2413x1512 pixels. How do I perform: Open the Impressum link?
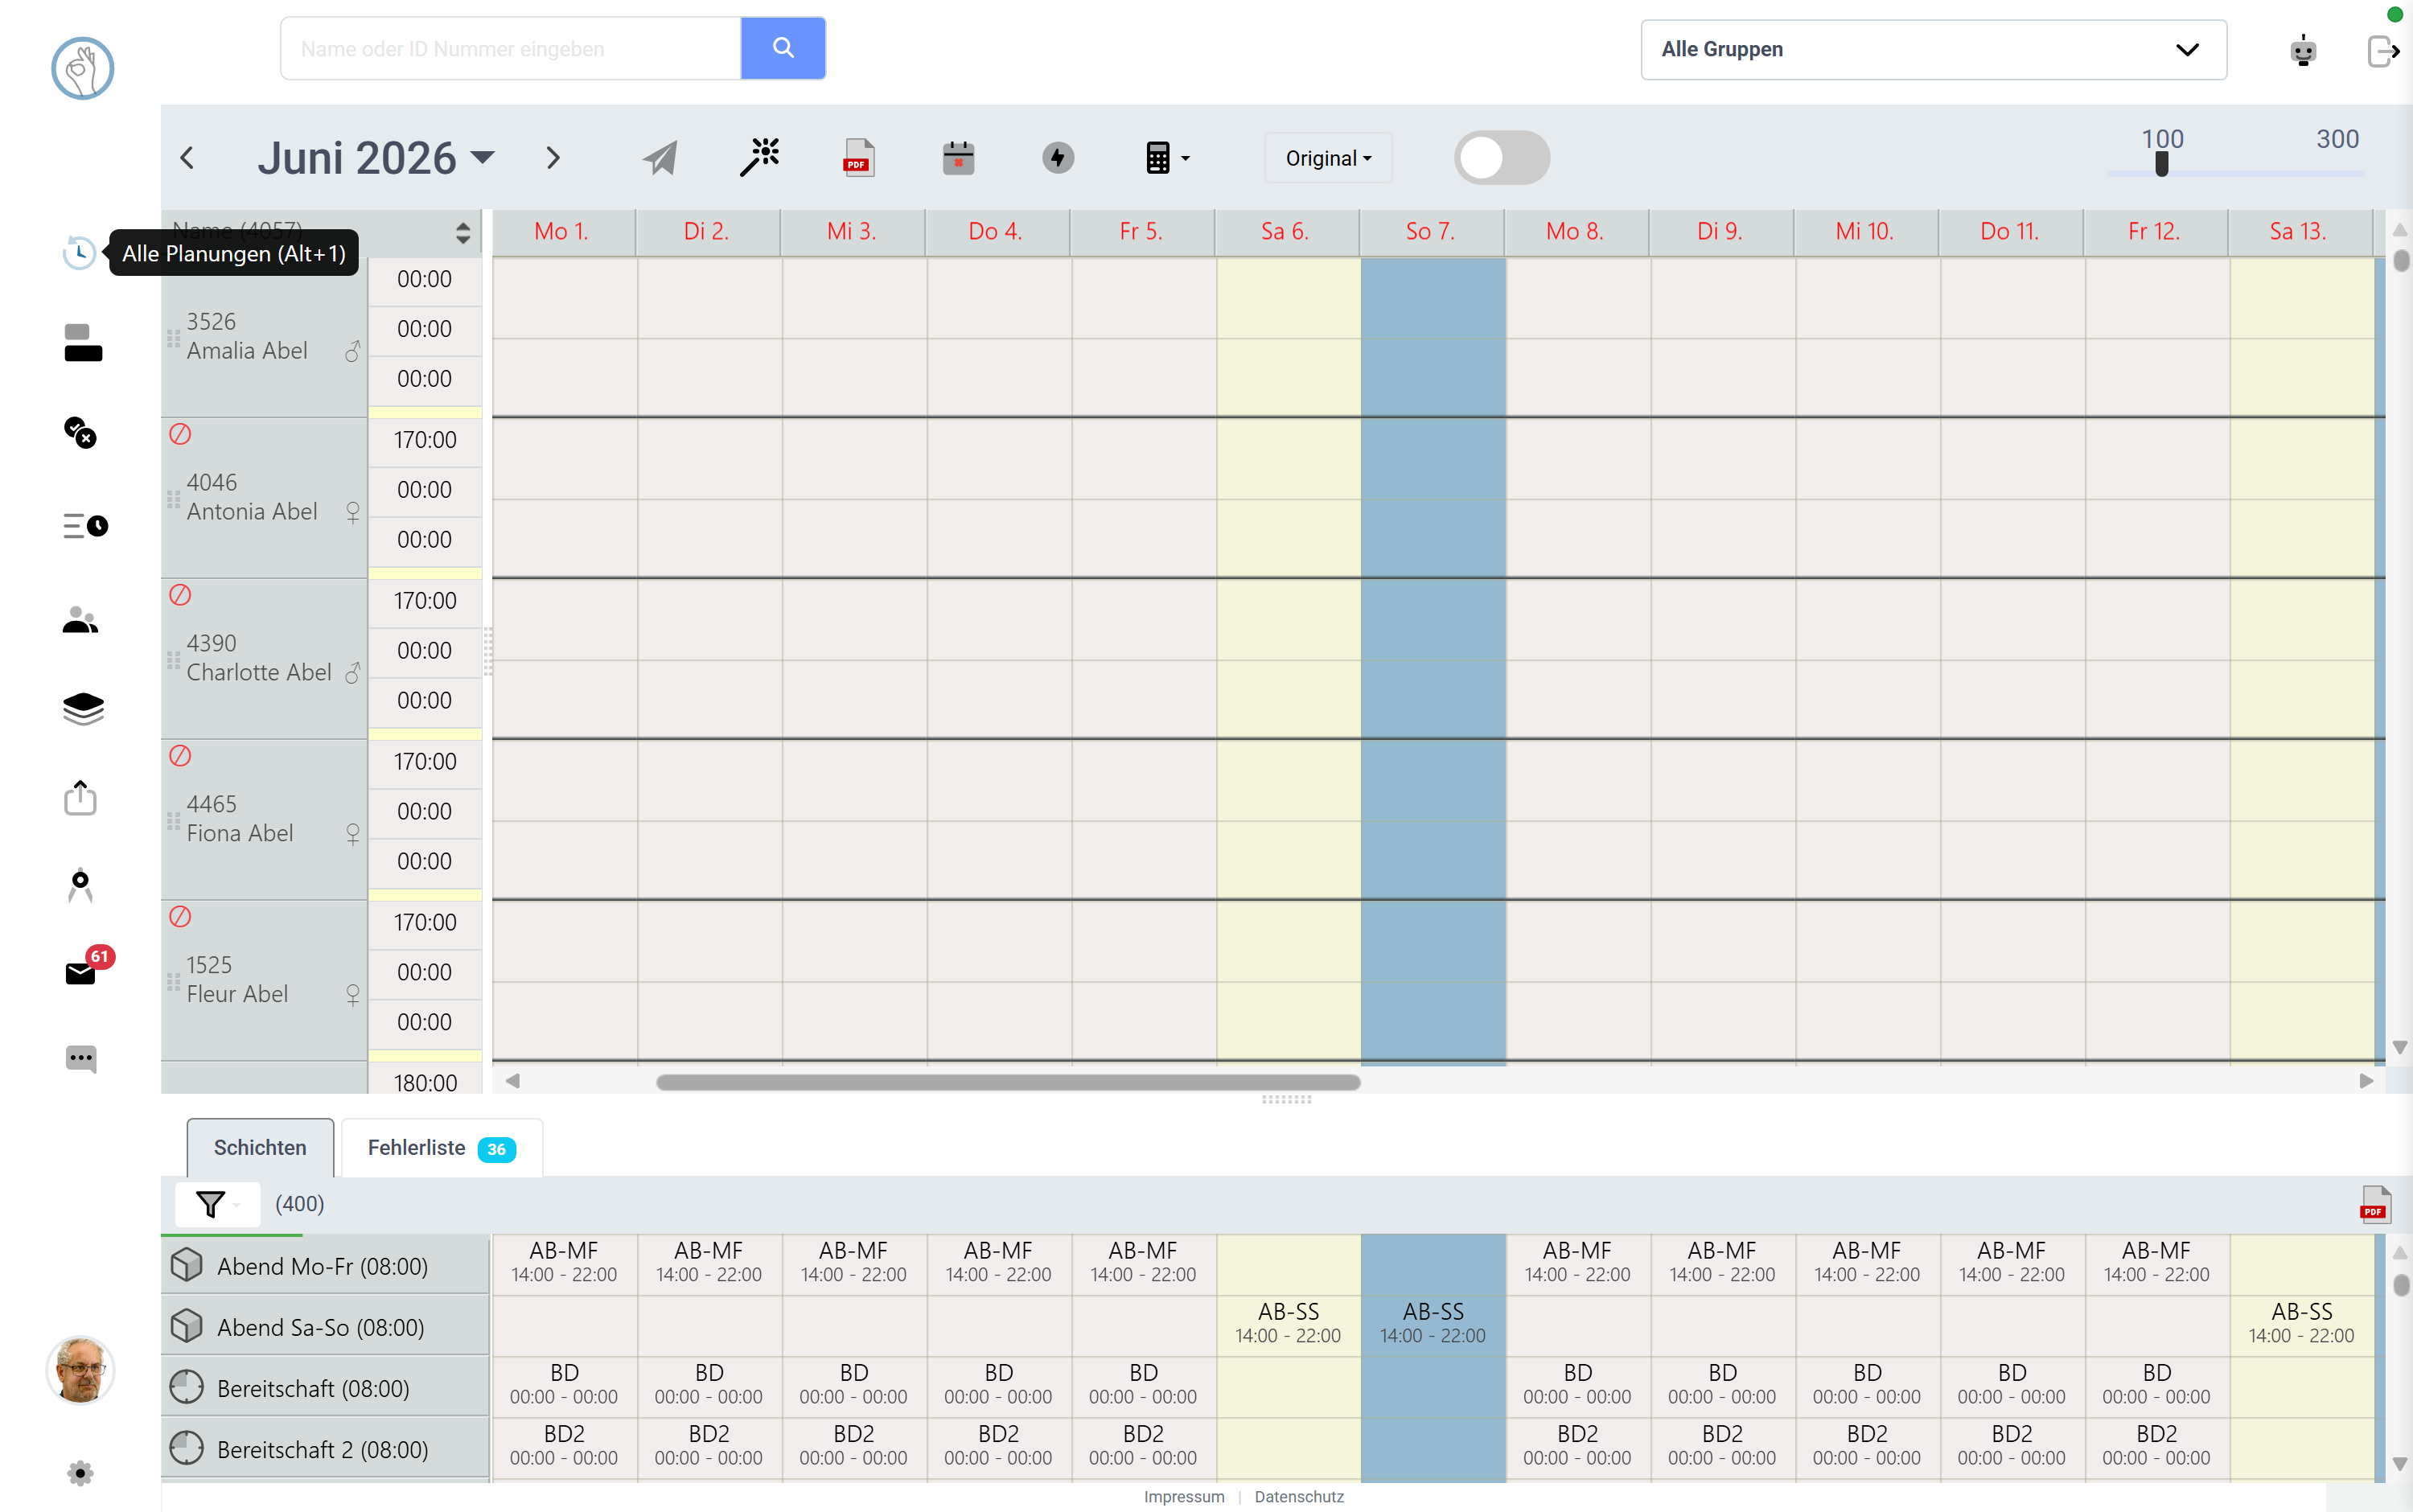tap(1184, 1496)
